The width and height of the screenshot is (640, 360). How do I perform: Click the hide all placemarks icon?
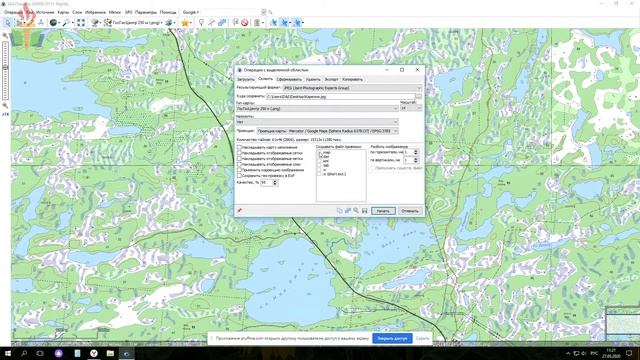[244, 23]
